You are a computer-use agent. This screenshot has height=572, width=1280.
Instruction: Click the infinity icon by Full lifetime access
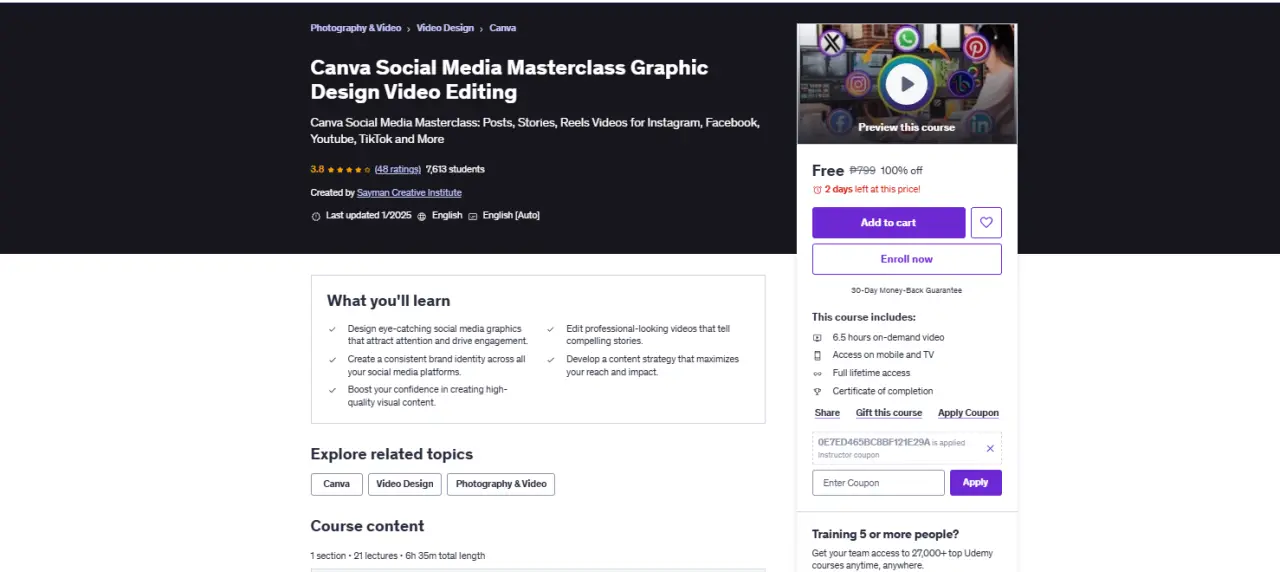pos(817,373)
